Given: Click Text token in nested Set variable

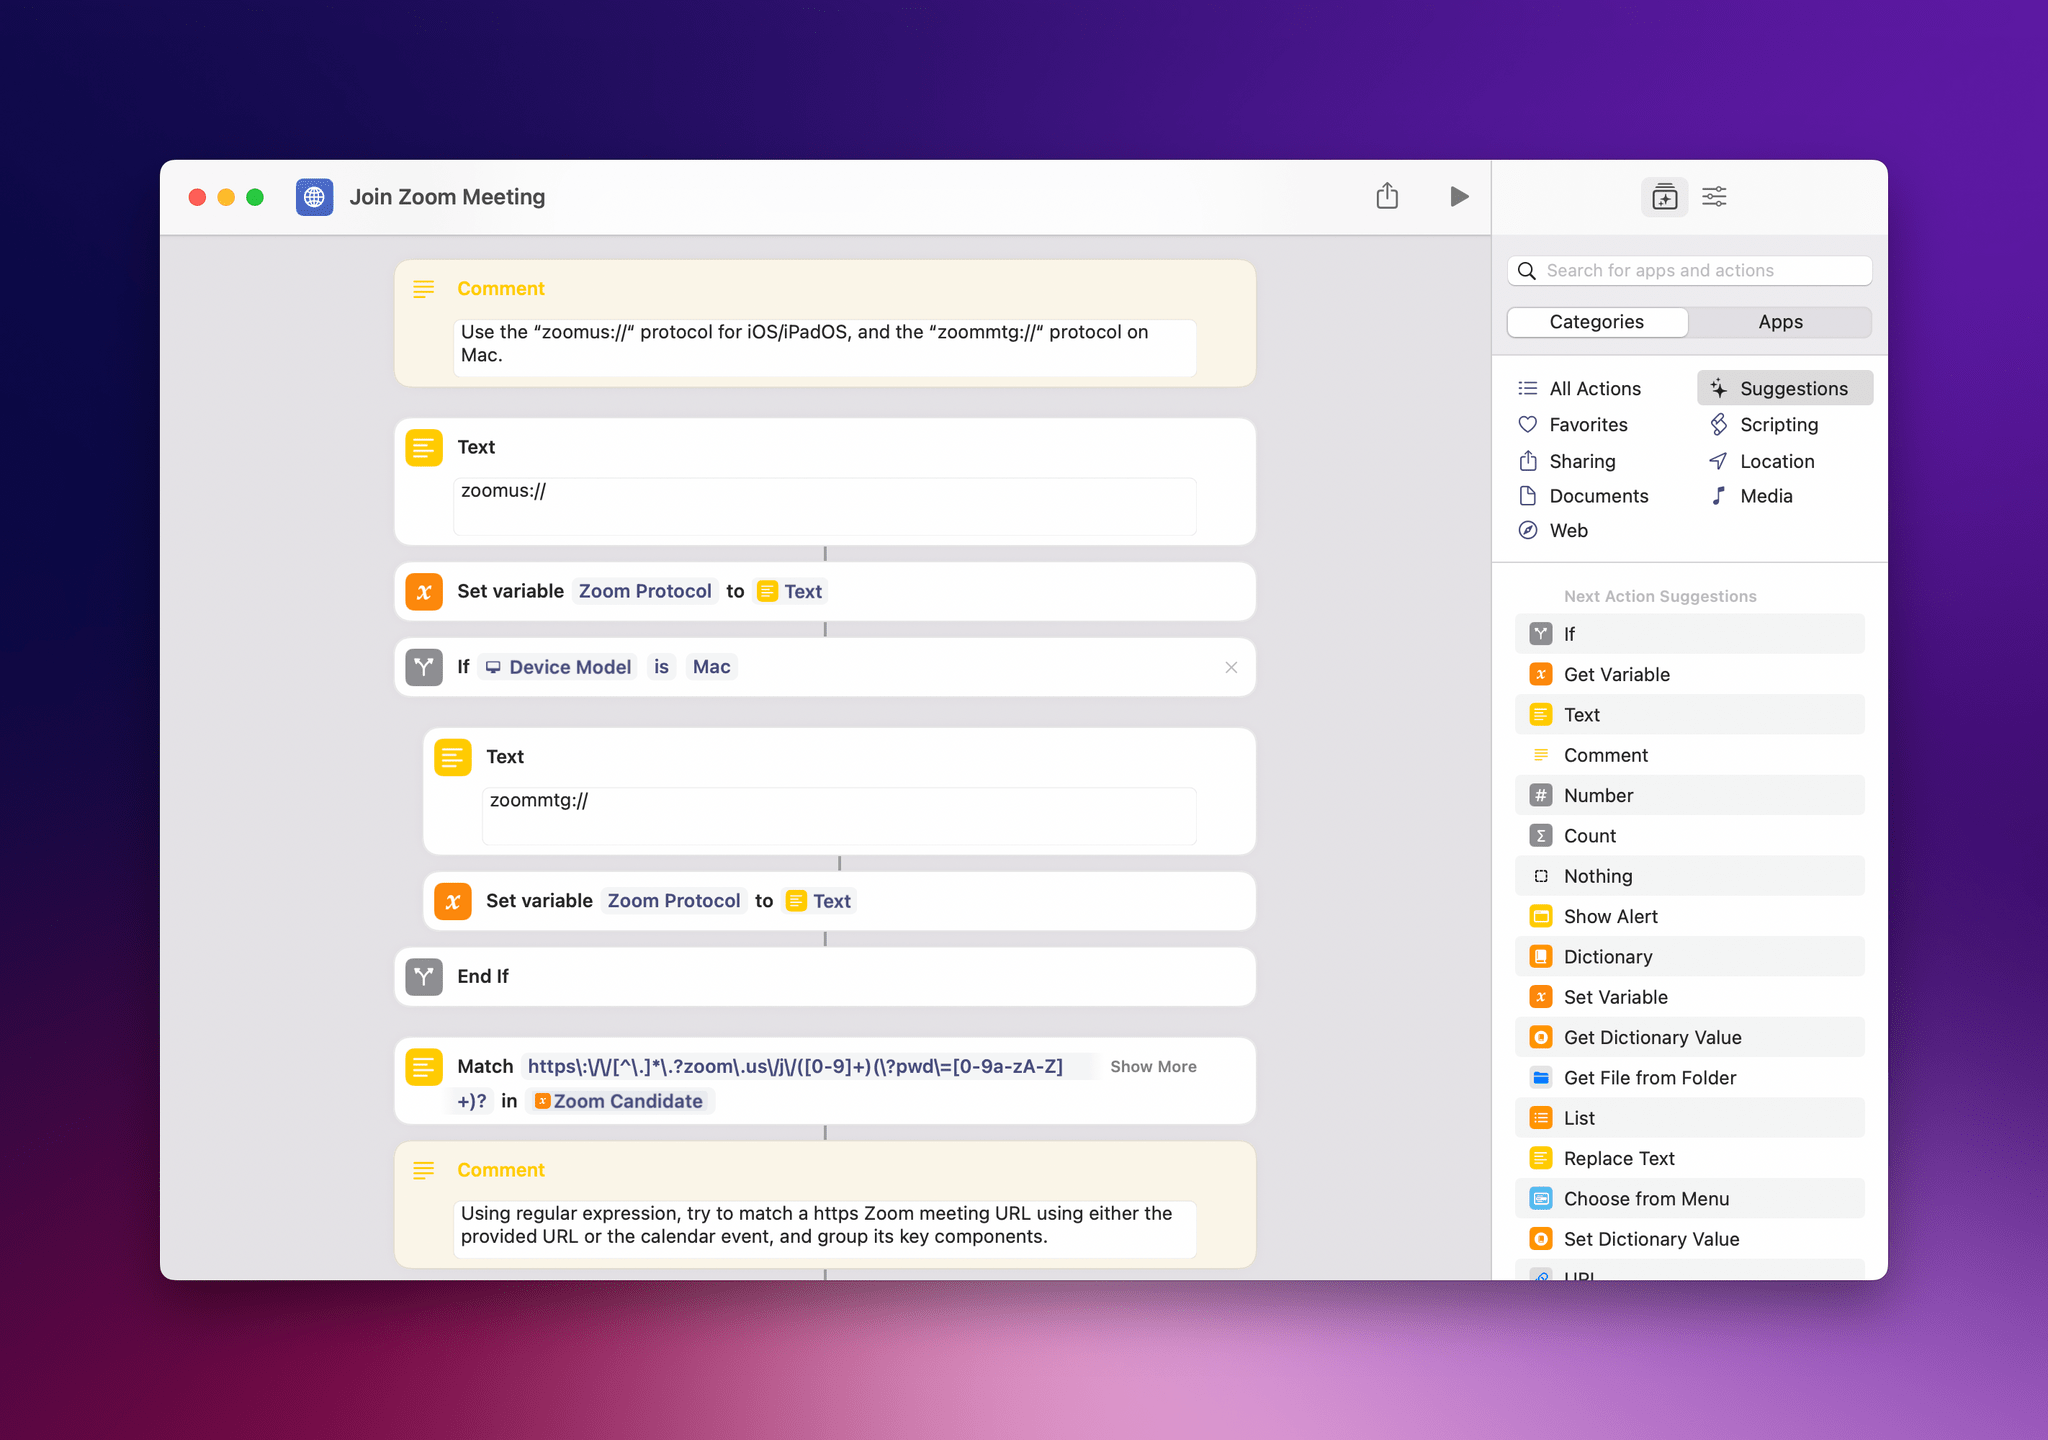Looking at the screenshot, I should tap(819, 901).
